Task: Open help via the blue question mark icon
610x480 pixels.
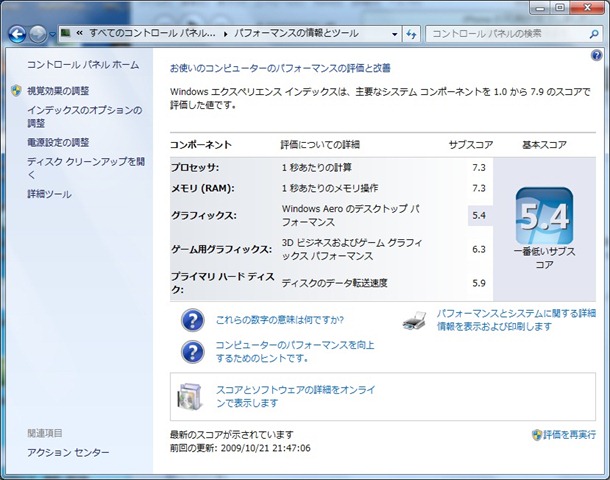Action: (596, 56)
